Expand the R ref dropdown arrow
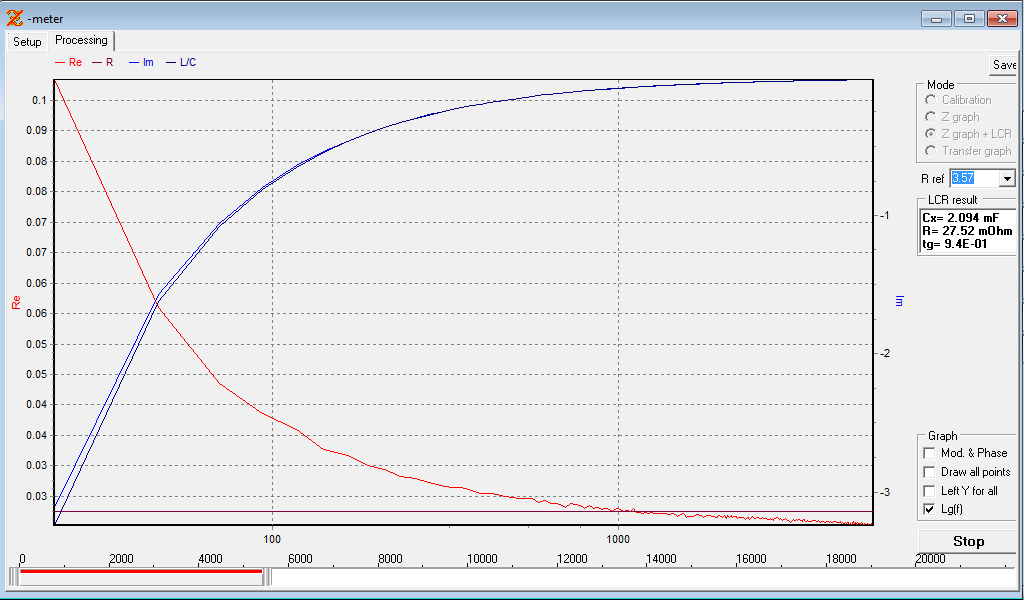This screenshot has height=600, width=1024. (1007, 178)
